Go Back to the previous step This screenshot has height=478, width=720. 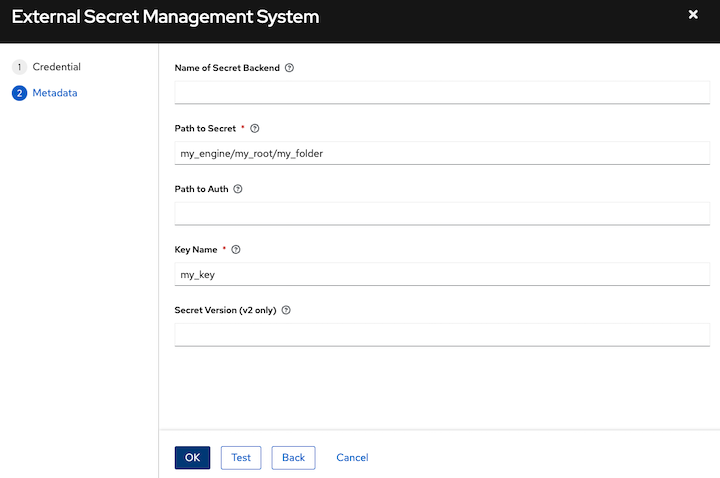(293, 458)
